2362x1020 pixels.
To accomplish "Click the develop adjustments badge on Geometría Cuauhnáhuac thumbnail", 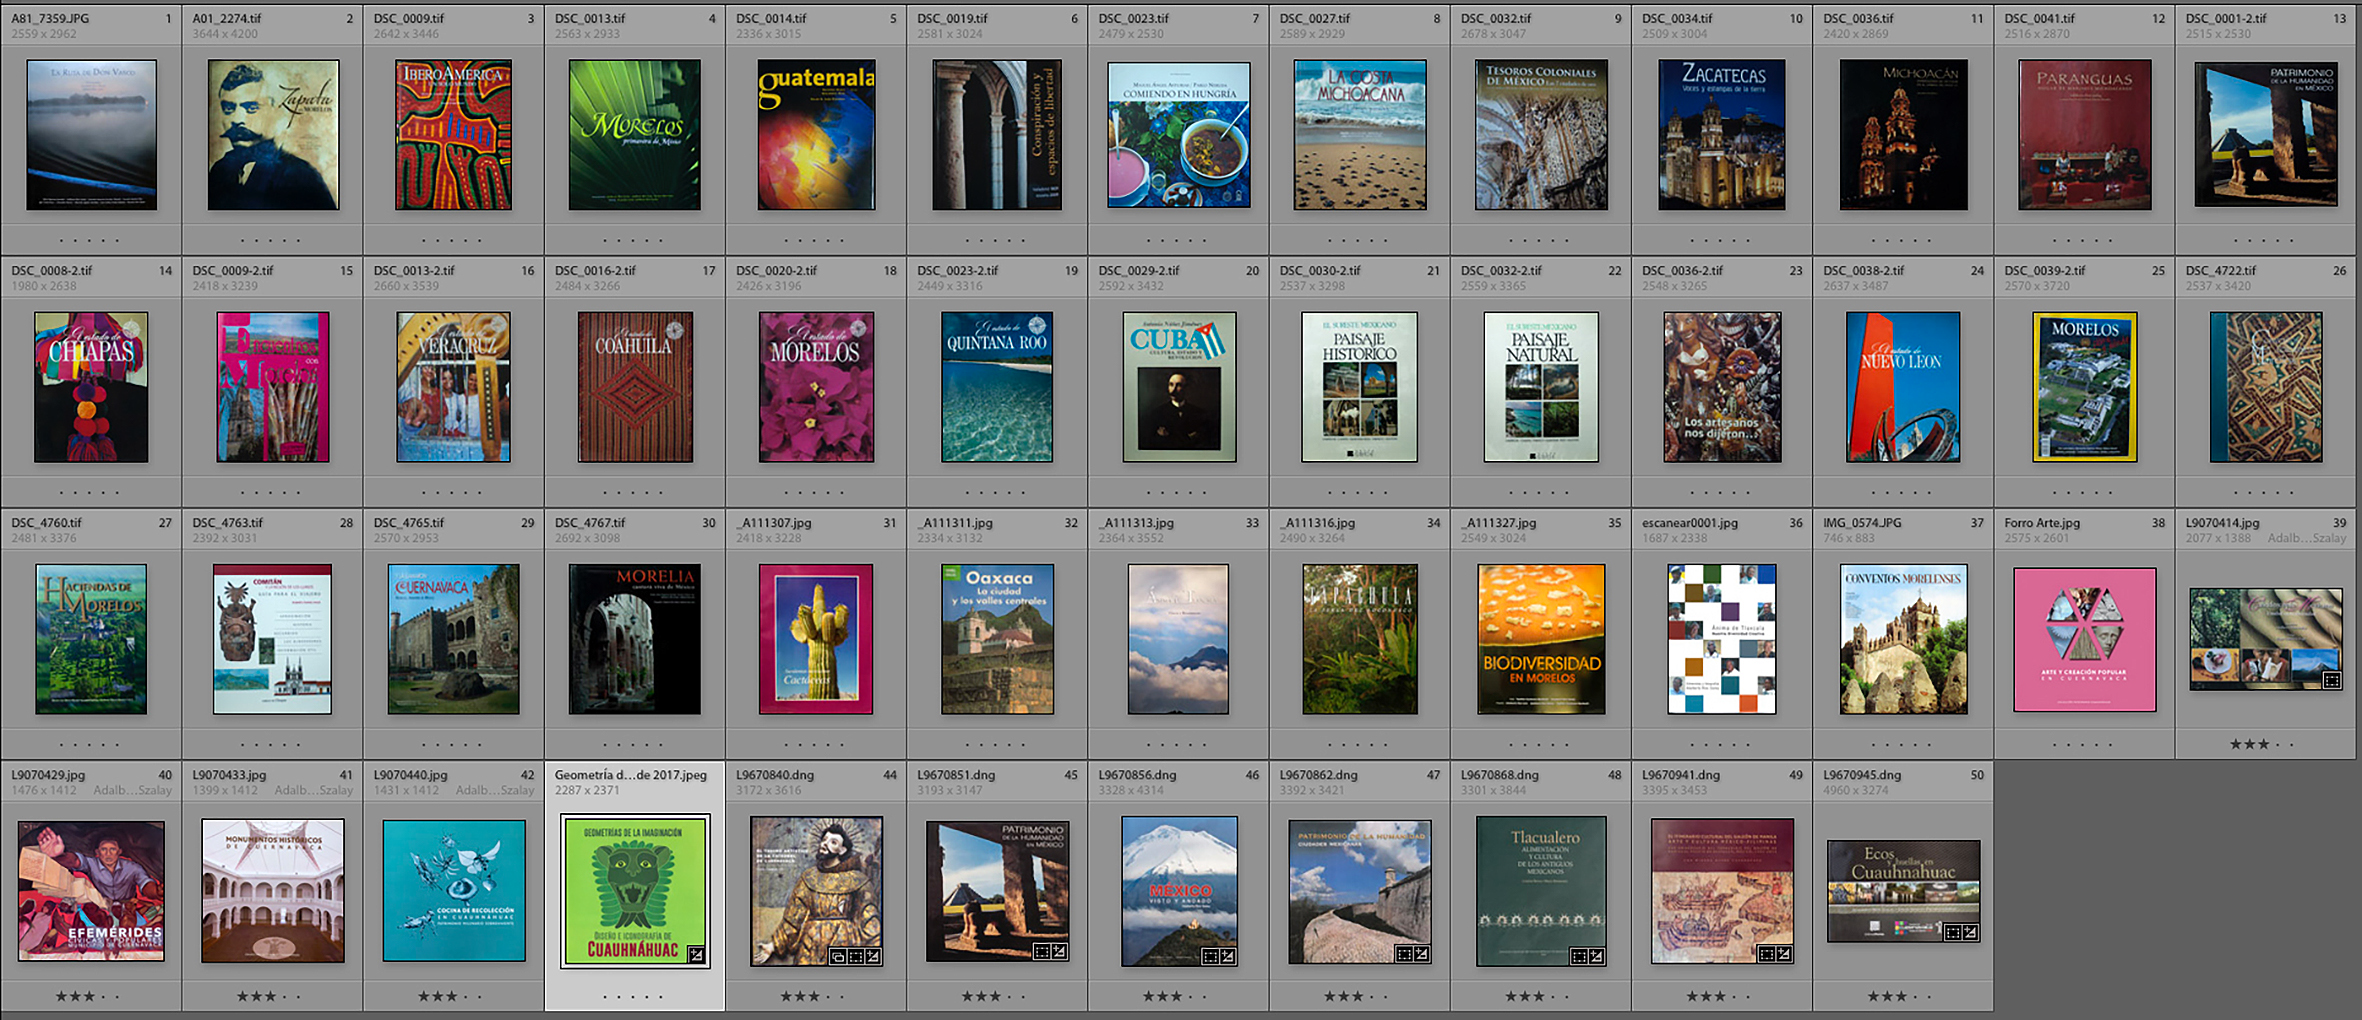I will 696,955.
